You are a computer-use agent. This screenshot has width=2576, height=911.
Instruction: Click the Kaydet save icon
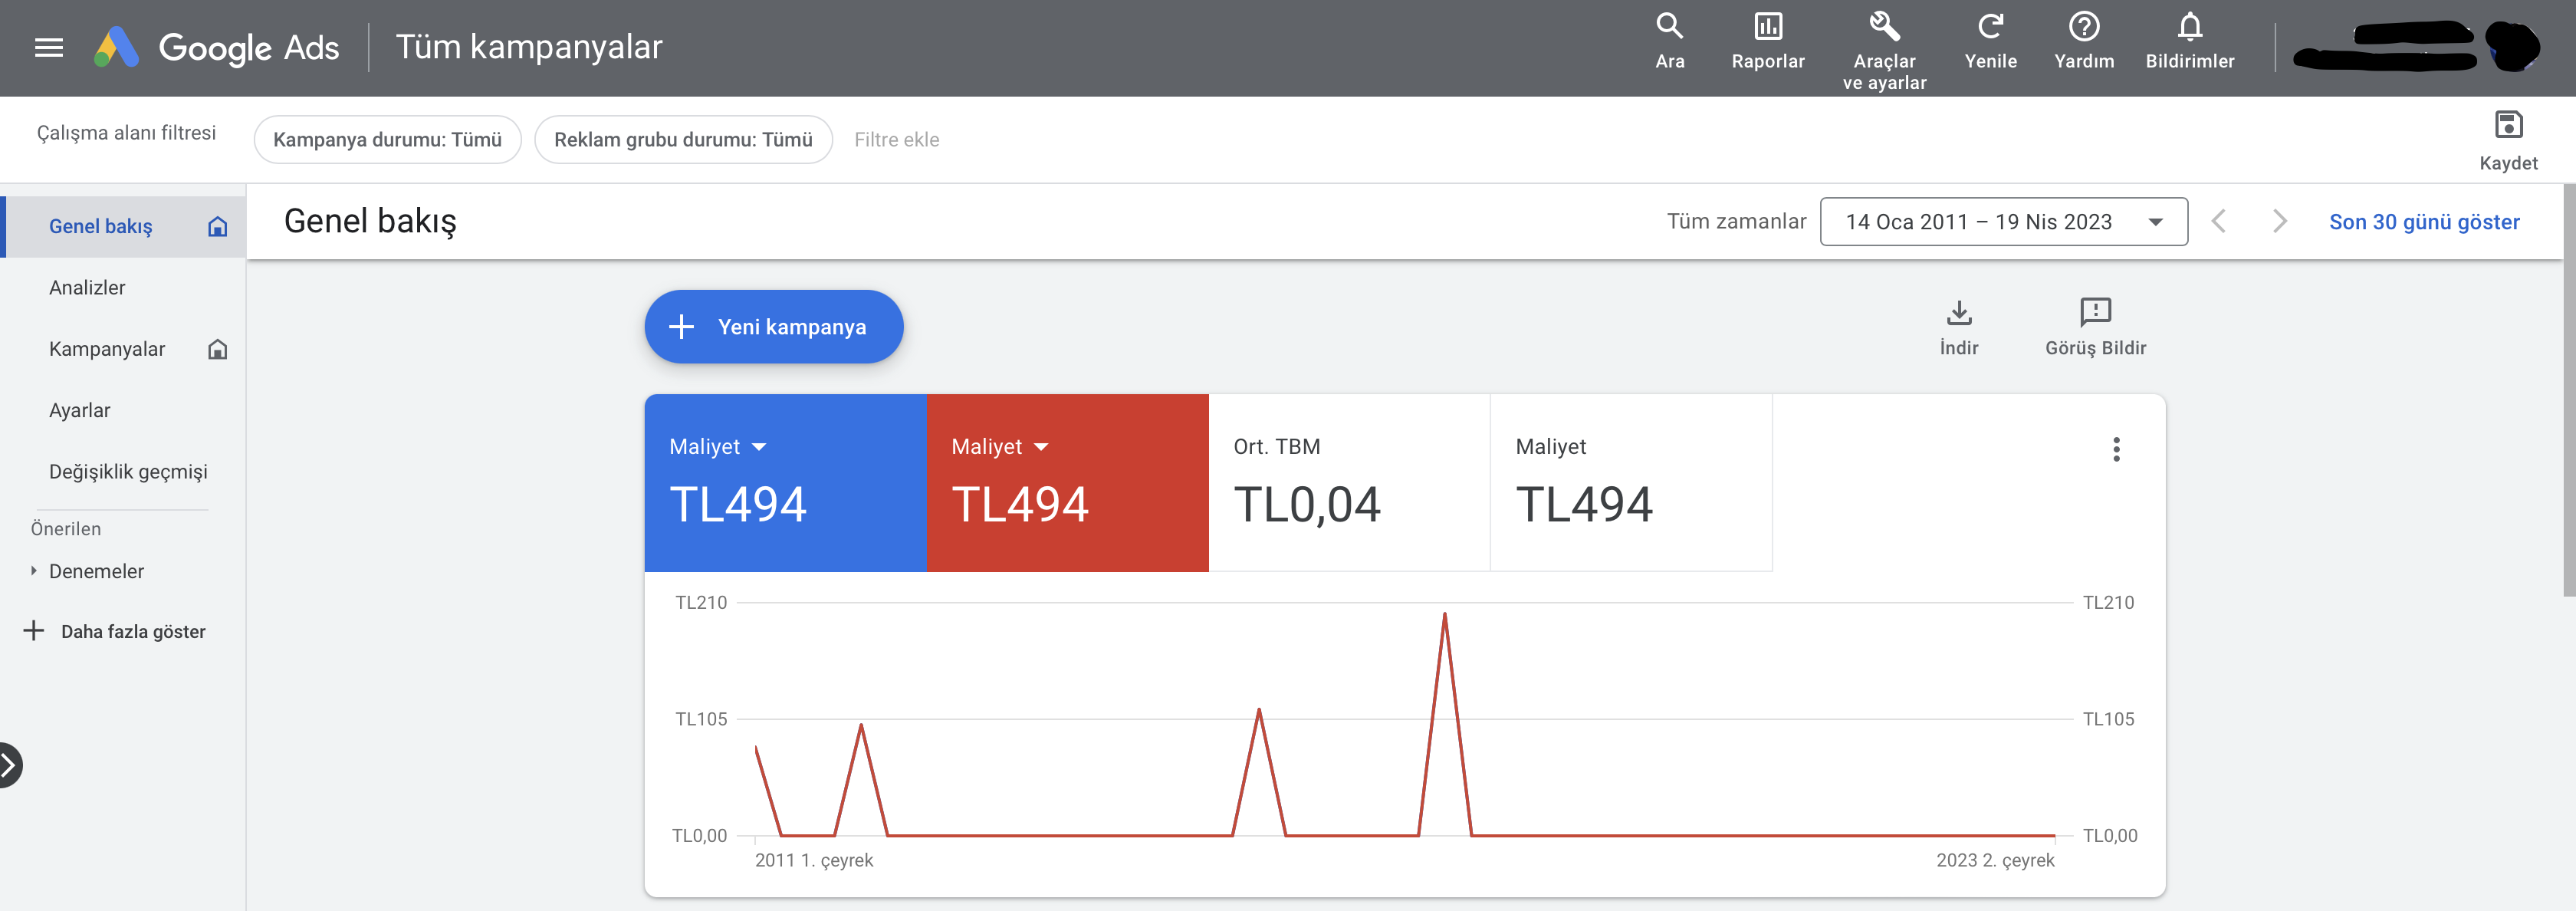pyautogui.click(x=2508, y=125)
